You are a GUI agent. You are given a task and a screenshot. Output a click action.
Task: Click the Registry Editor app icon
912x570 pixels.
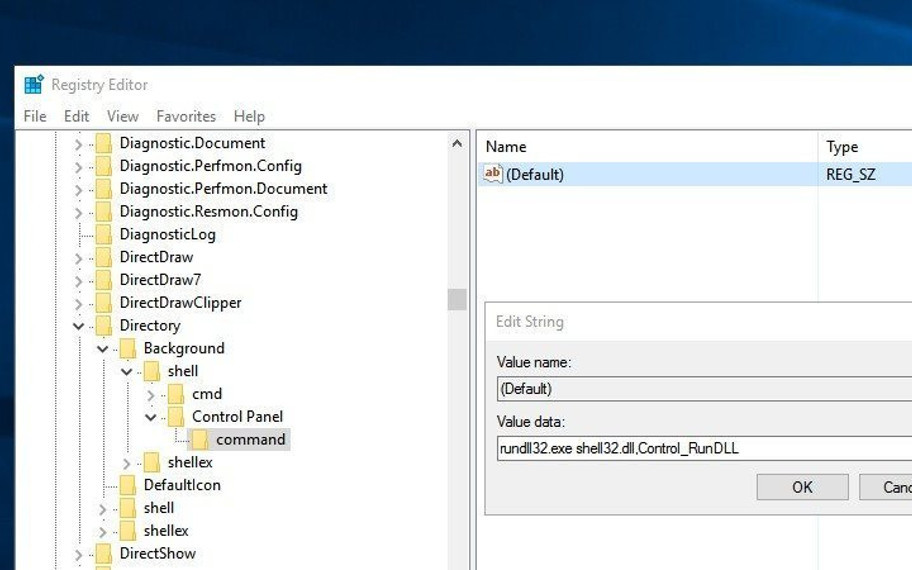pyautogui.click(x=34, y=84)
